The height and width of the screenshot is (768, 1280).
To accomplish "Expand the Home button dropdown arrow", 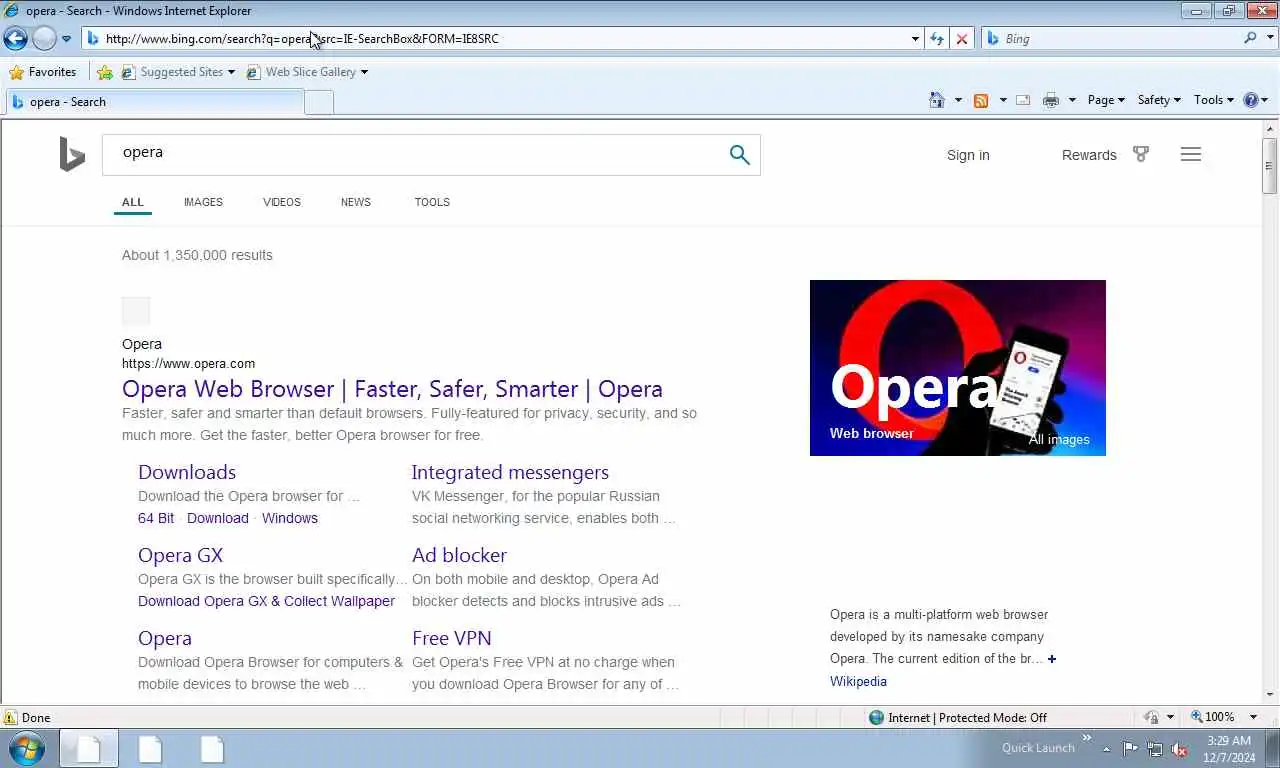I will click(x=958, y=100).
